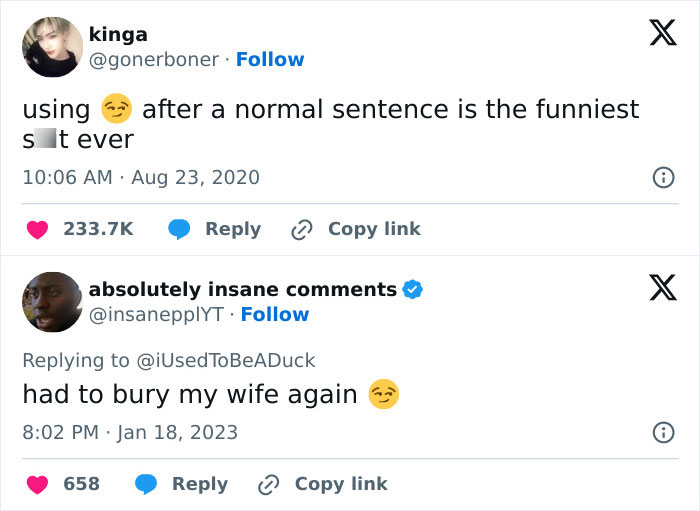Click reply bubble icon under kinga's tweet

coord(180,229)
